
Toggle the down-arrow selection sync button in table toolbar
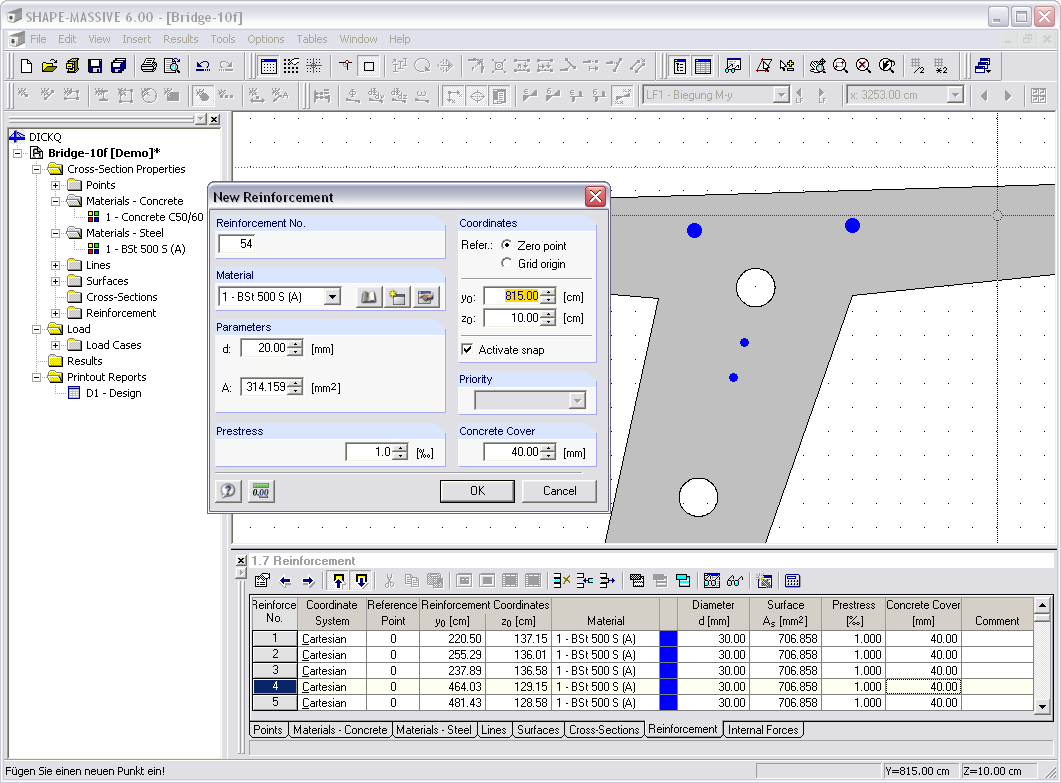361,581
